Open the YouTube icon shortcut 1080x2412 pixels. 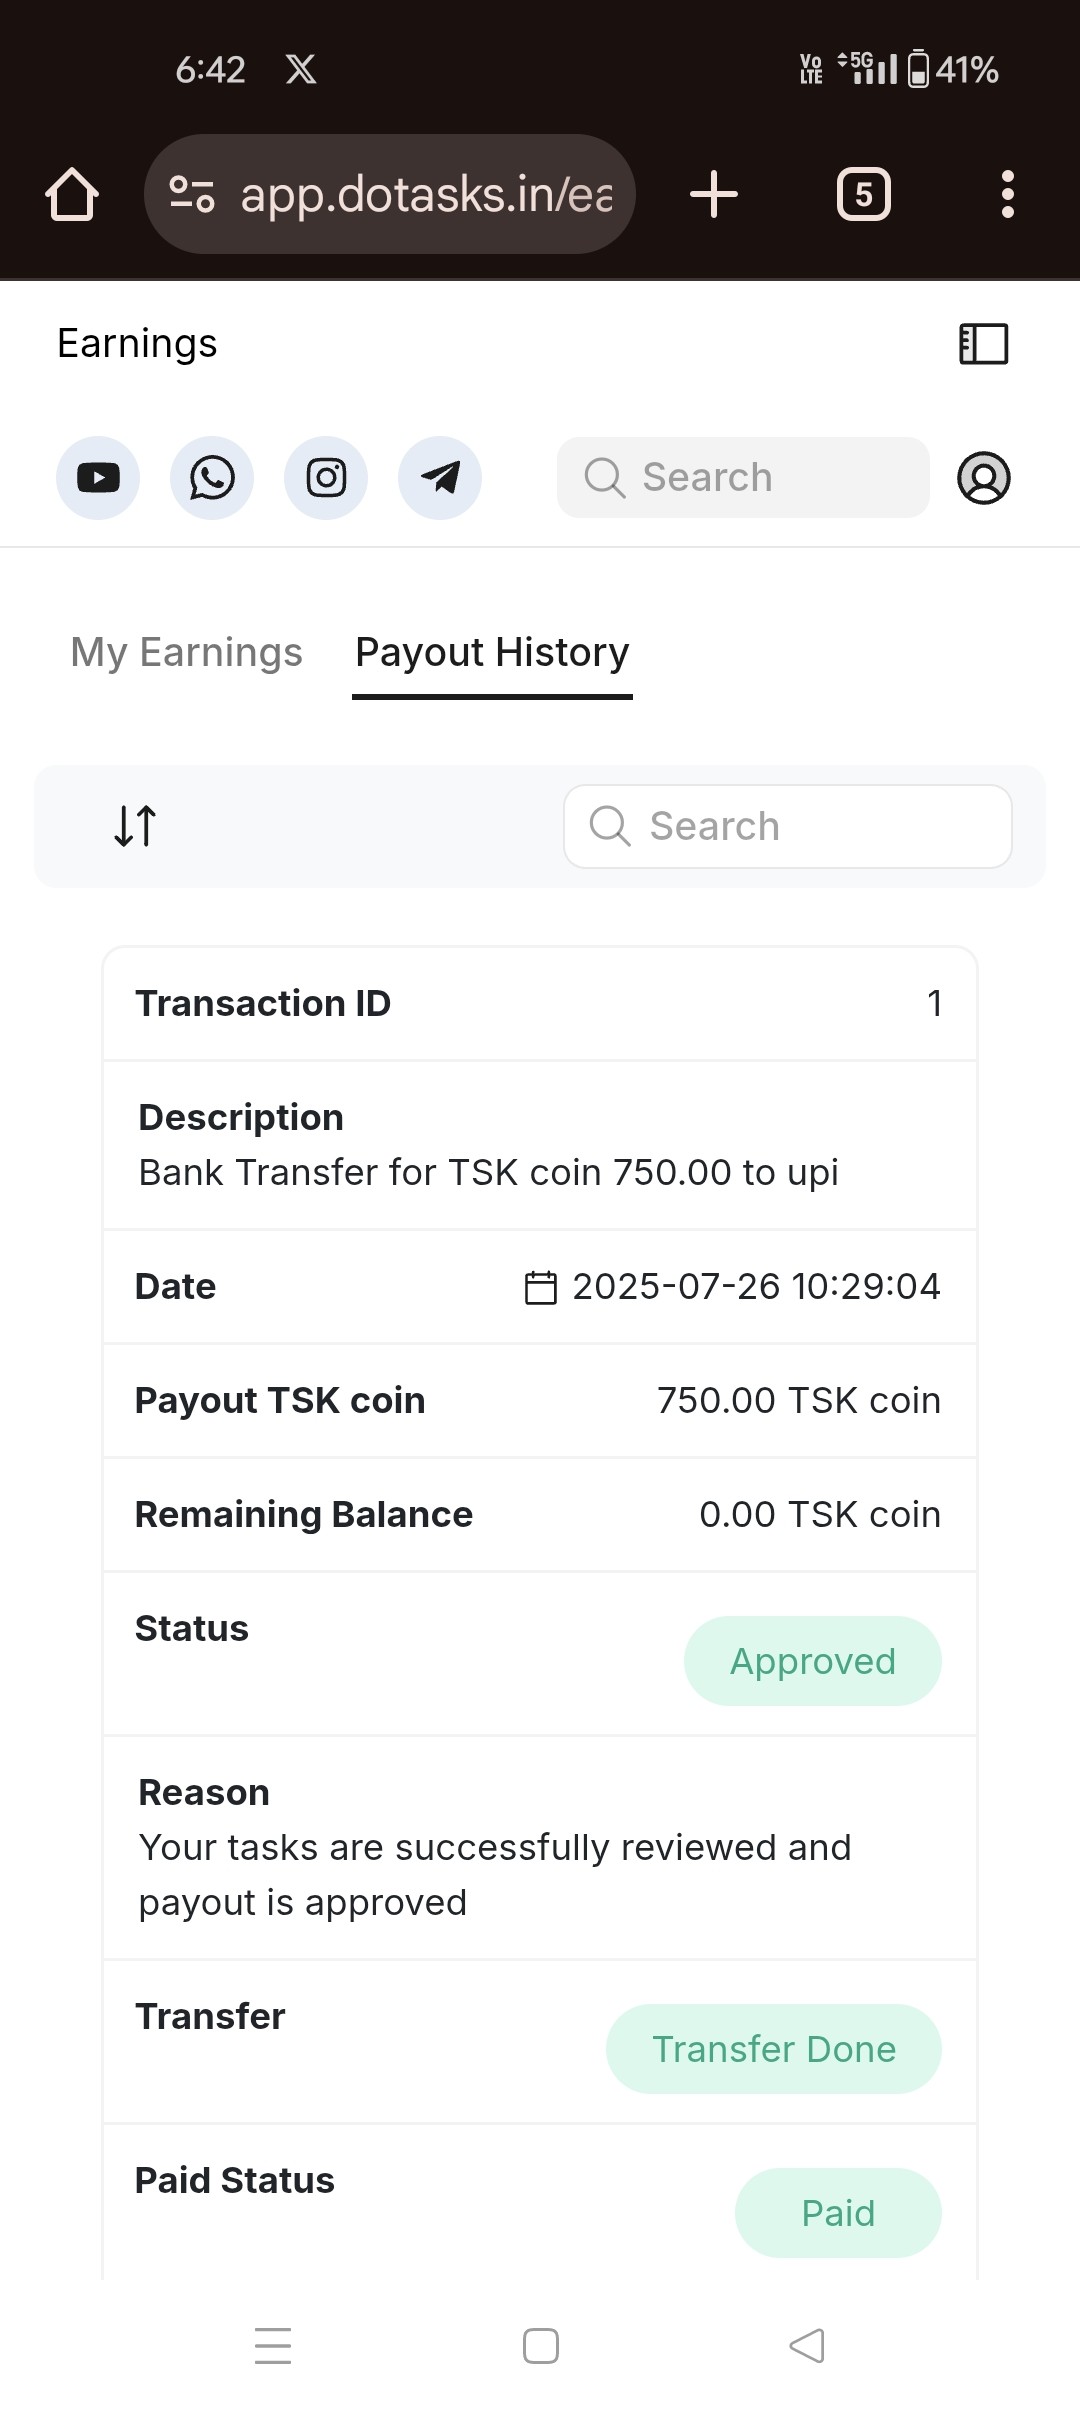[x=98, y=478]
